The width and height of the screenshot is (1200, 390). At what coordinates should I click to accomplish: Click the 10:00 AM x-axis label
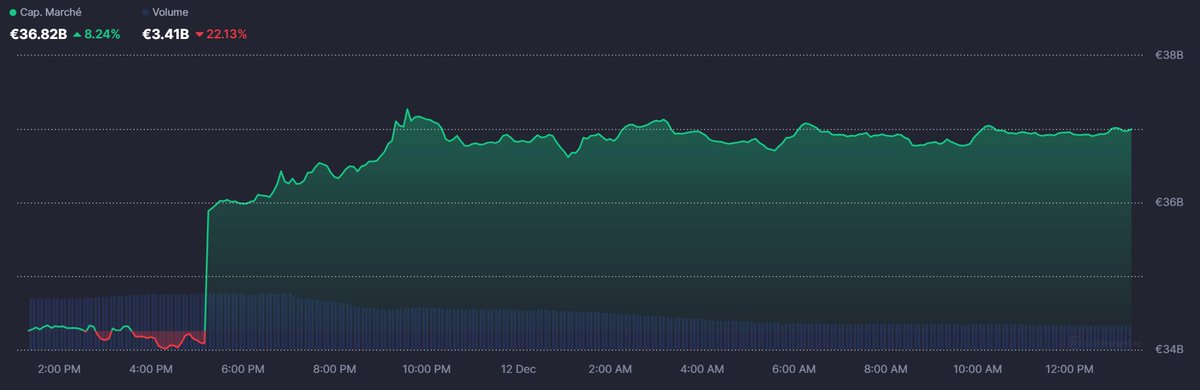(978, 369)
